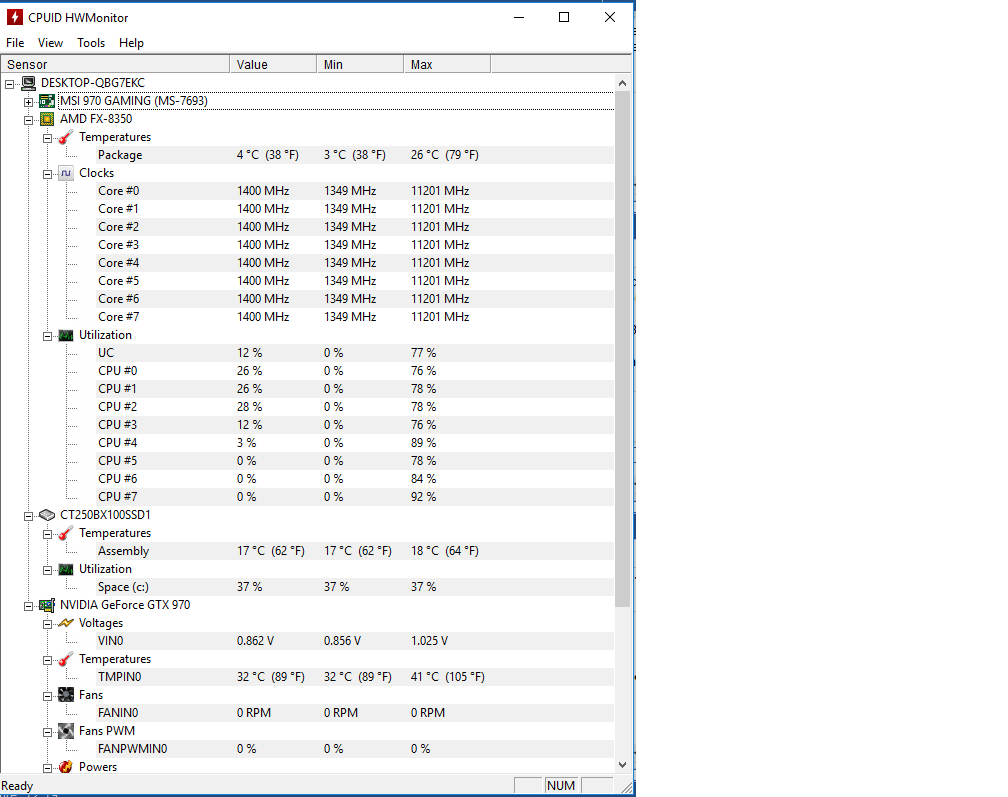Click the Clocks waveform icon
Image resolution: width=1008 pixels, height=797 pixels.
coord(66,173)
